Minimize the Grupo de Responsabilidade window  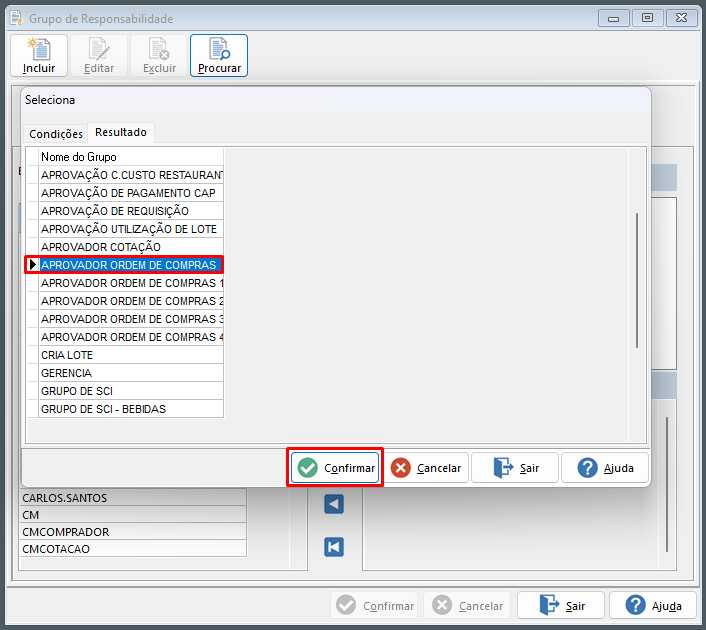point(613,18)
